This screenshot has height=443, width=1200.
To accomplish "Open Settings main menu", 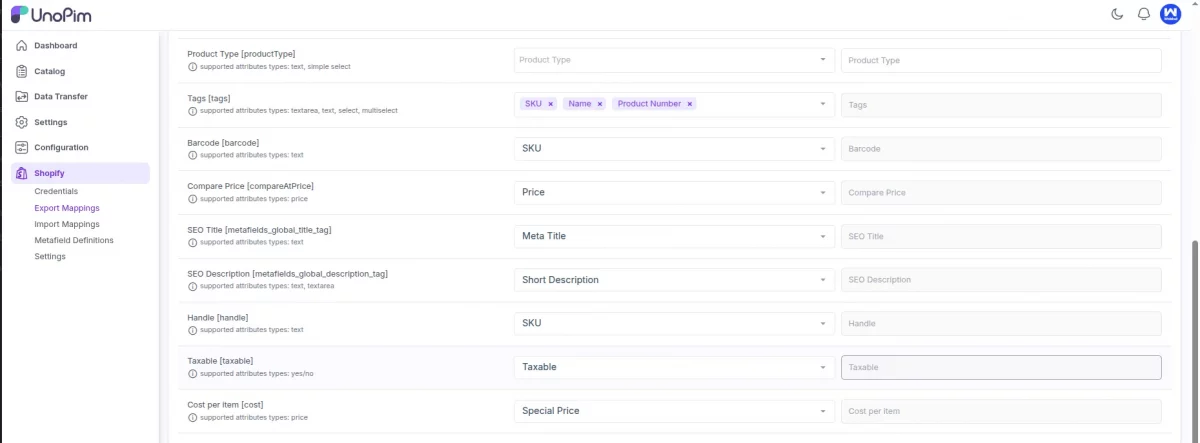I will coord(79,122).
